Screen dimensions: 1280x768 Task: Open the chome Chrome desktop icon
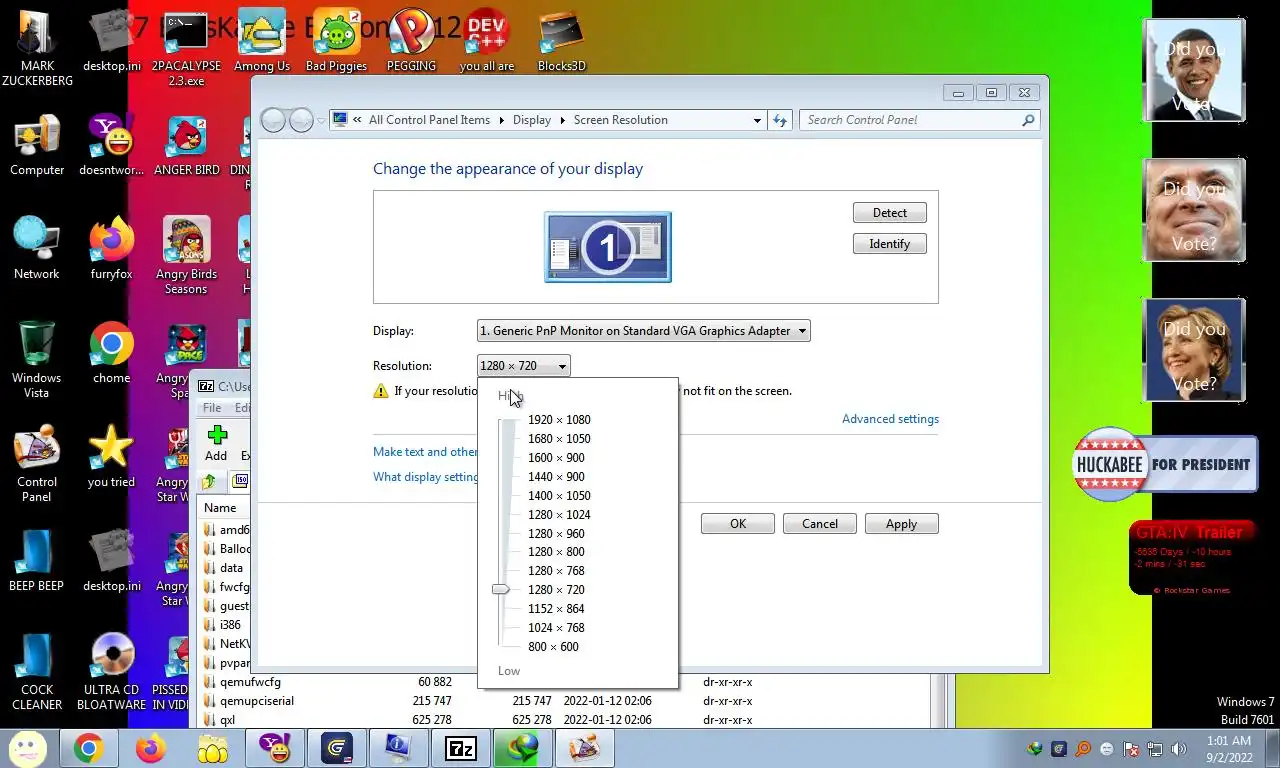[111, 354]
